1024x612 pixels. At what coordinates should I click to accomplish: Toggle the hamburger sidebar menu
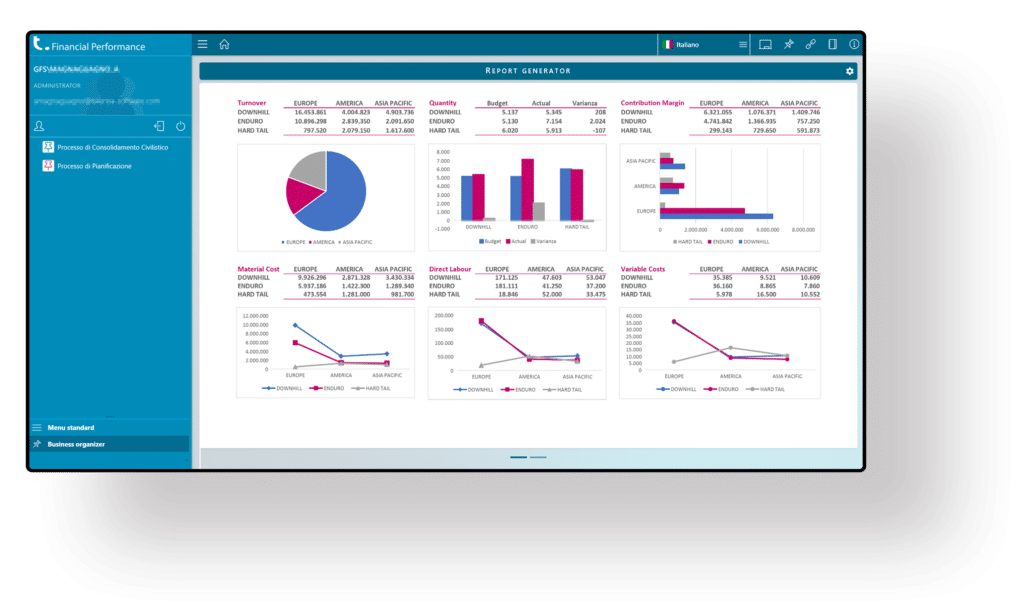point(203,44)
